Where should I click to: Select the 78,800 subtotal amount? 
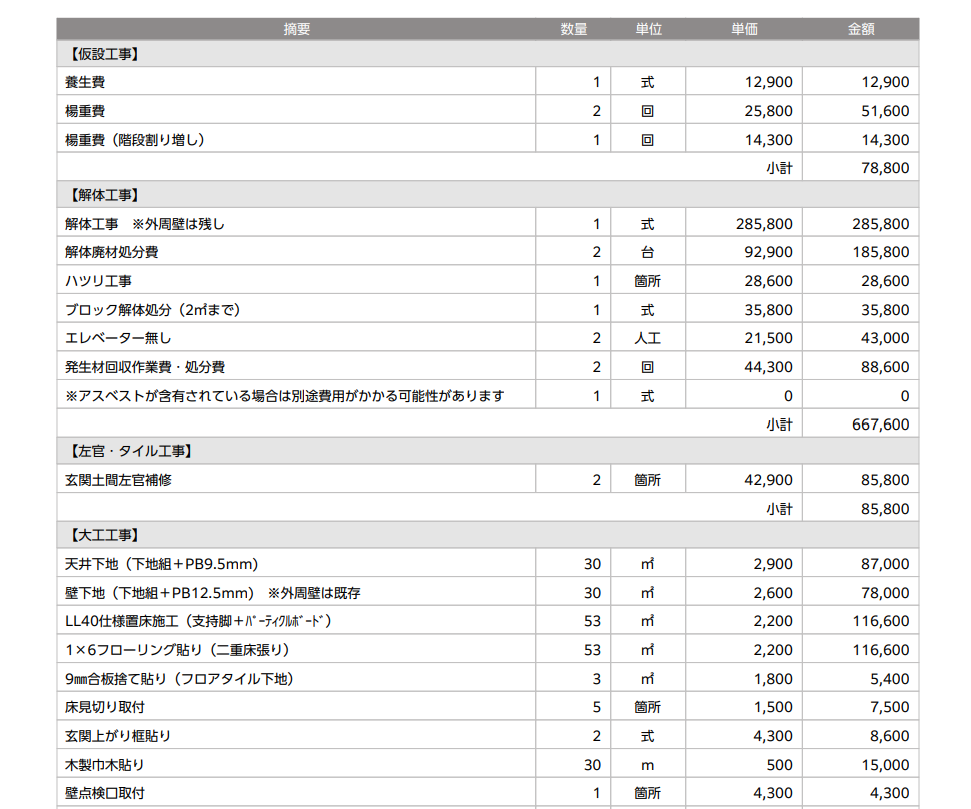tap(884, 168)
